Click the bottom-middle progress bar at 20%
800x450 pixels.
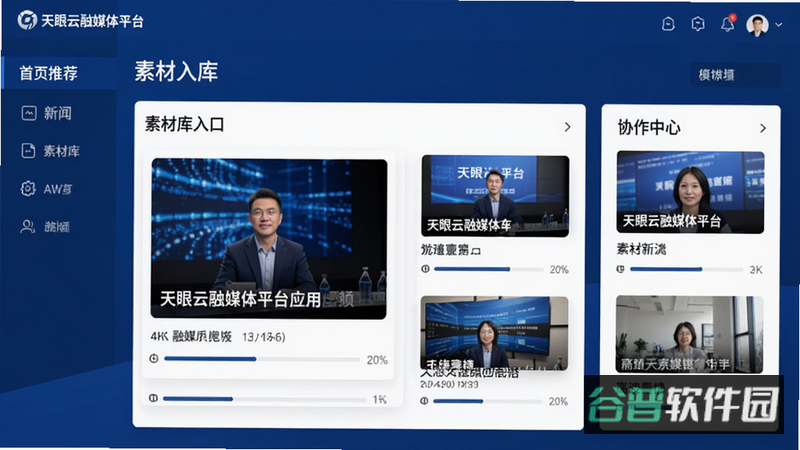pos(487,401)
